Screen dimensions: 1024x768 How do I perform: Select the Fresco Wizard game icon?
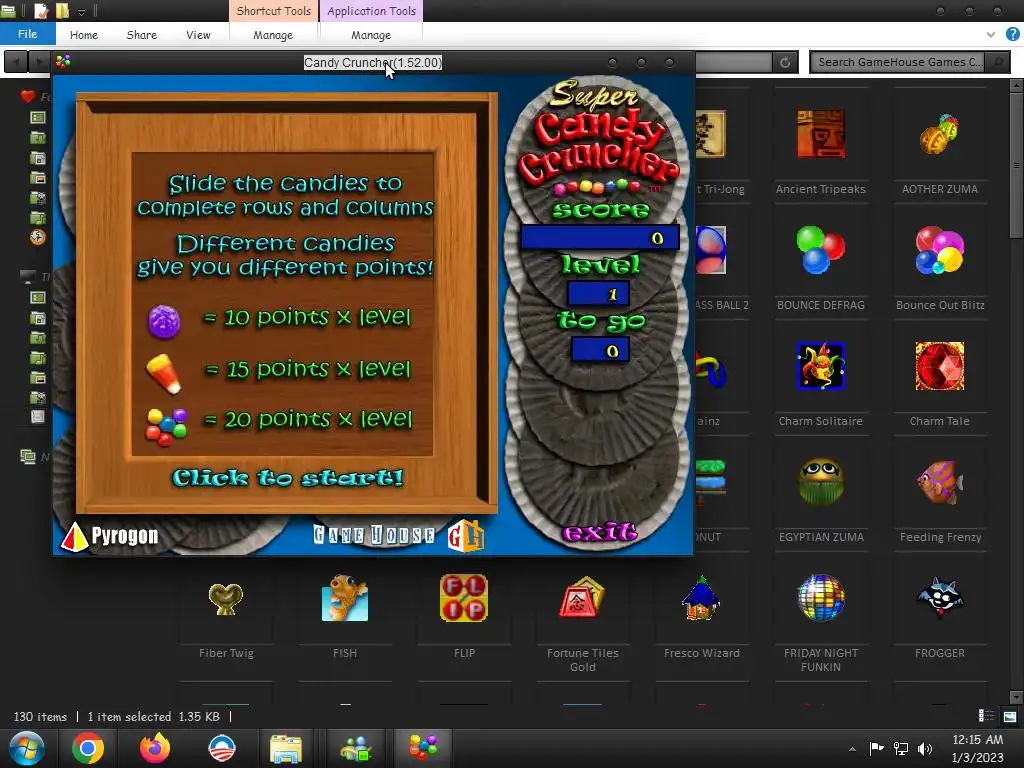(x=701, y=598)
